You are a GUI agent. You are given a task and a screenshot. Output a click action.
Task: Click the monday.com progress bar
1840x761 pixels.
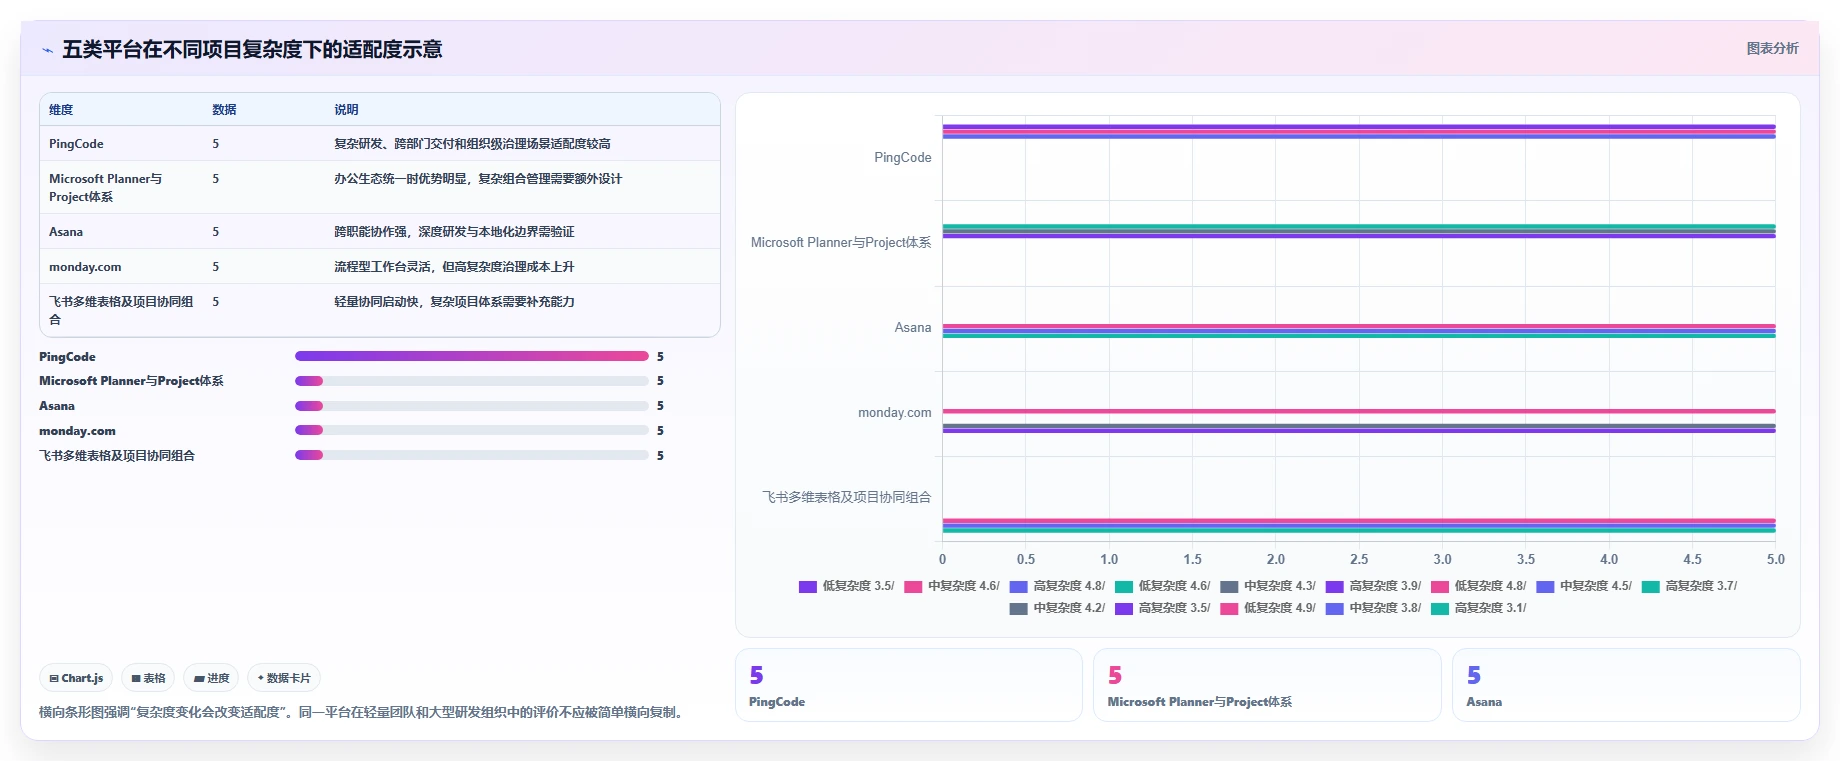point(472,430)
